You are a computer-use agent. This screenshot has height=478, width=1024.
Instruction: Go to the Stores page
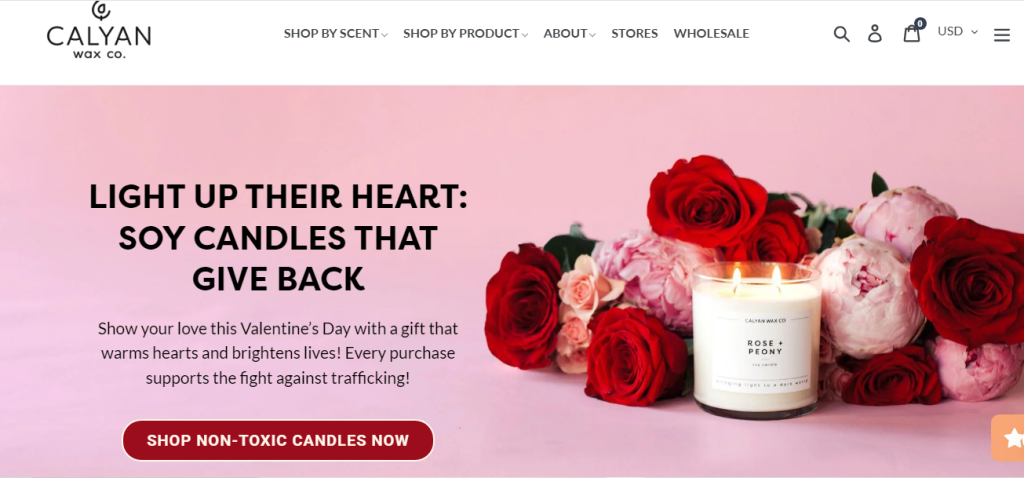click(634, 33)
